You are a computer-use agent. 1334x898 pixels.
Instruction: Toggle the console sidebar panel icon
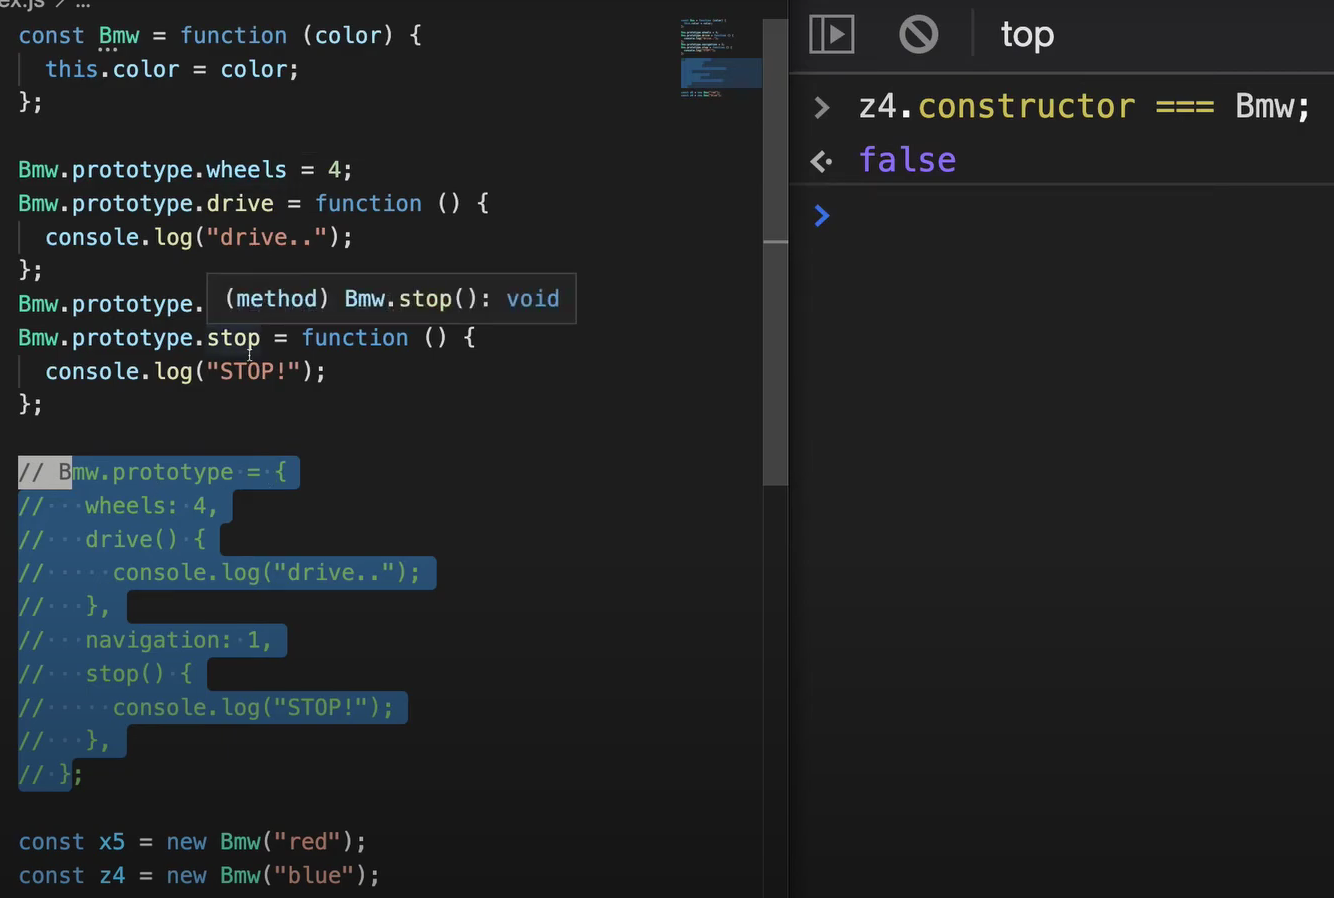click(831, 34)
